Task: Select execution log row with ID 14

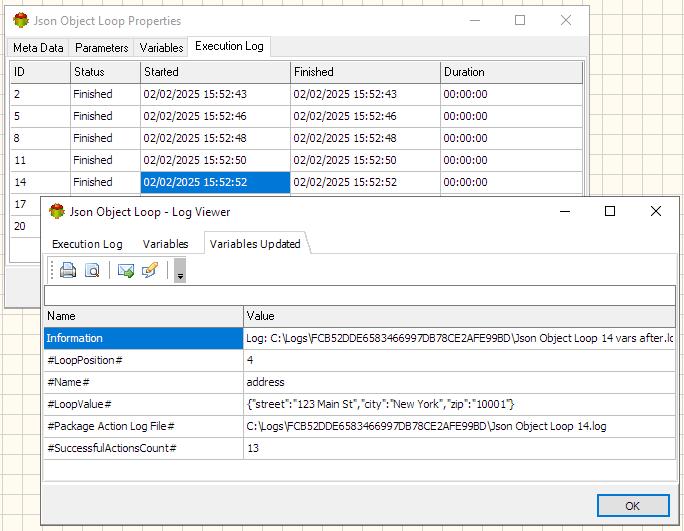Action: 296,182
